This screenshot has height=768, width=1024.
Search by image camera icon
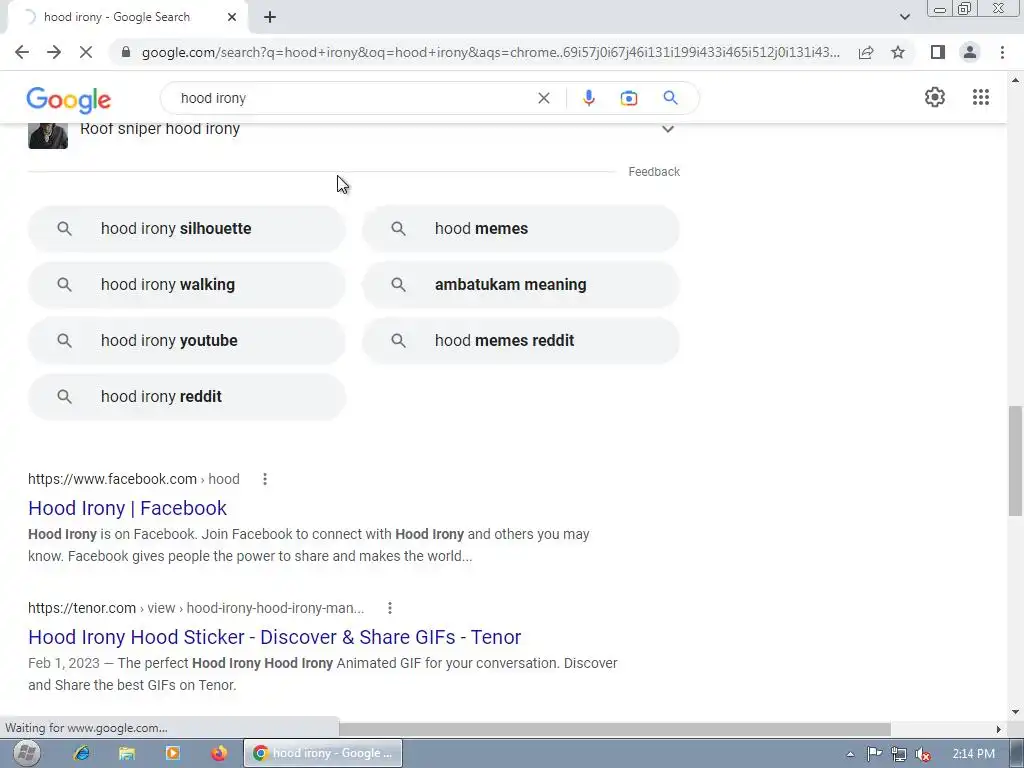628,98
